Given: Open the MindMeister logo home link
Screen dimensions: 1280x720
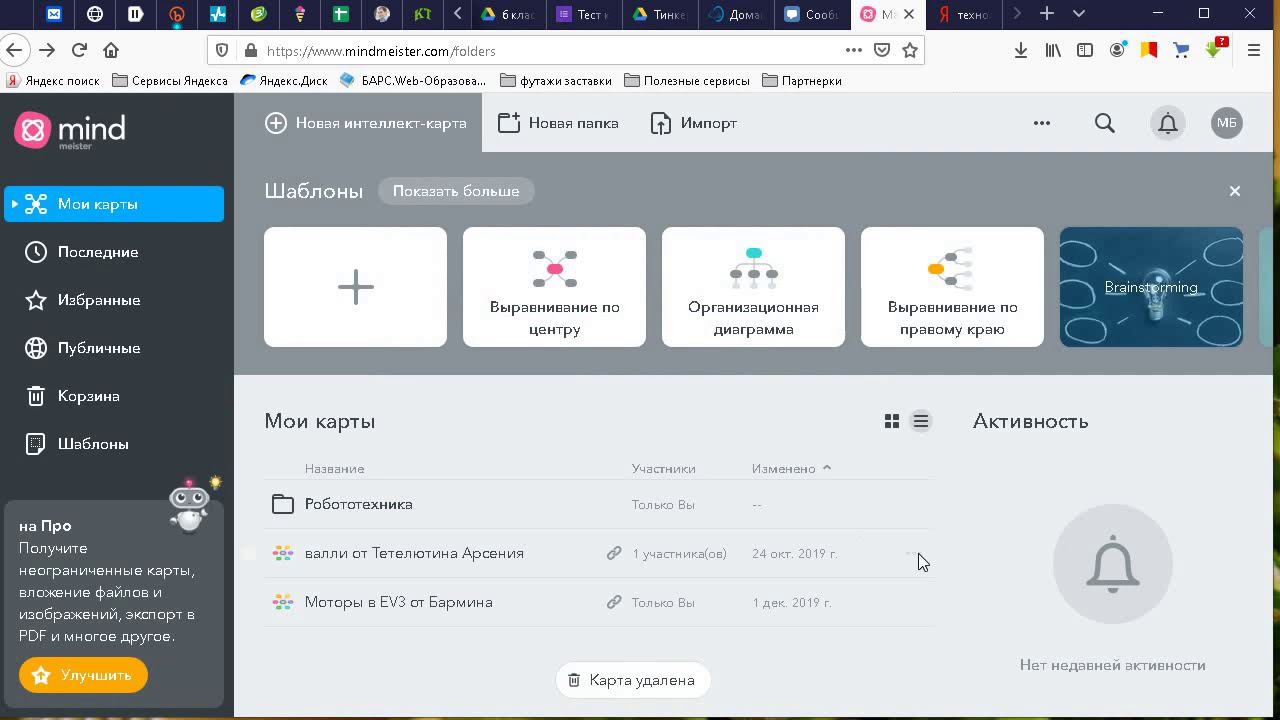Looking at the screenshot, I should pos(70,130).
